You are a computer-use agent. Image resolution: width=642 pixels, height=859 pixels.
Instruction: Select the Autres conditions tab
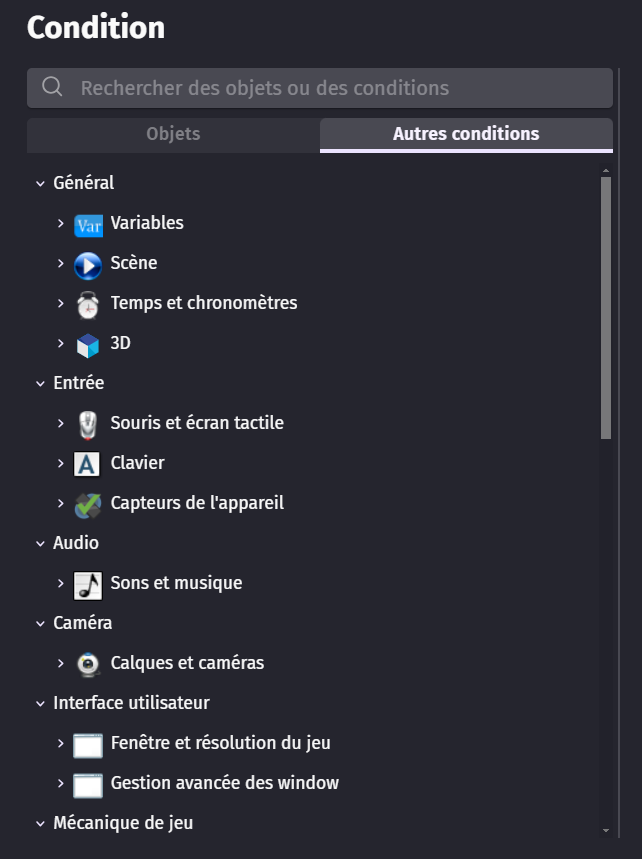pos(466,134)
